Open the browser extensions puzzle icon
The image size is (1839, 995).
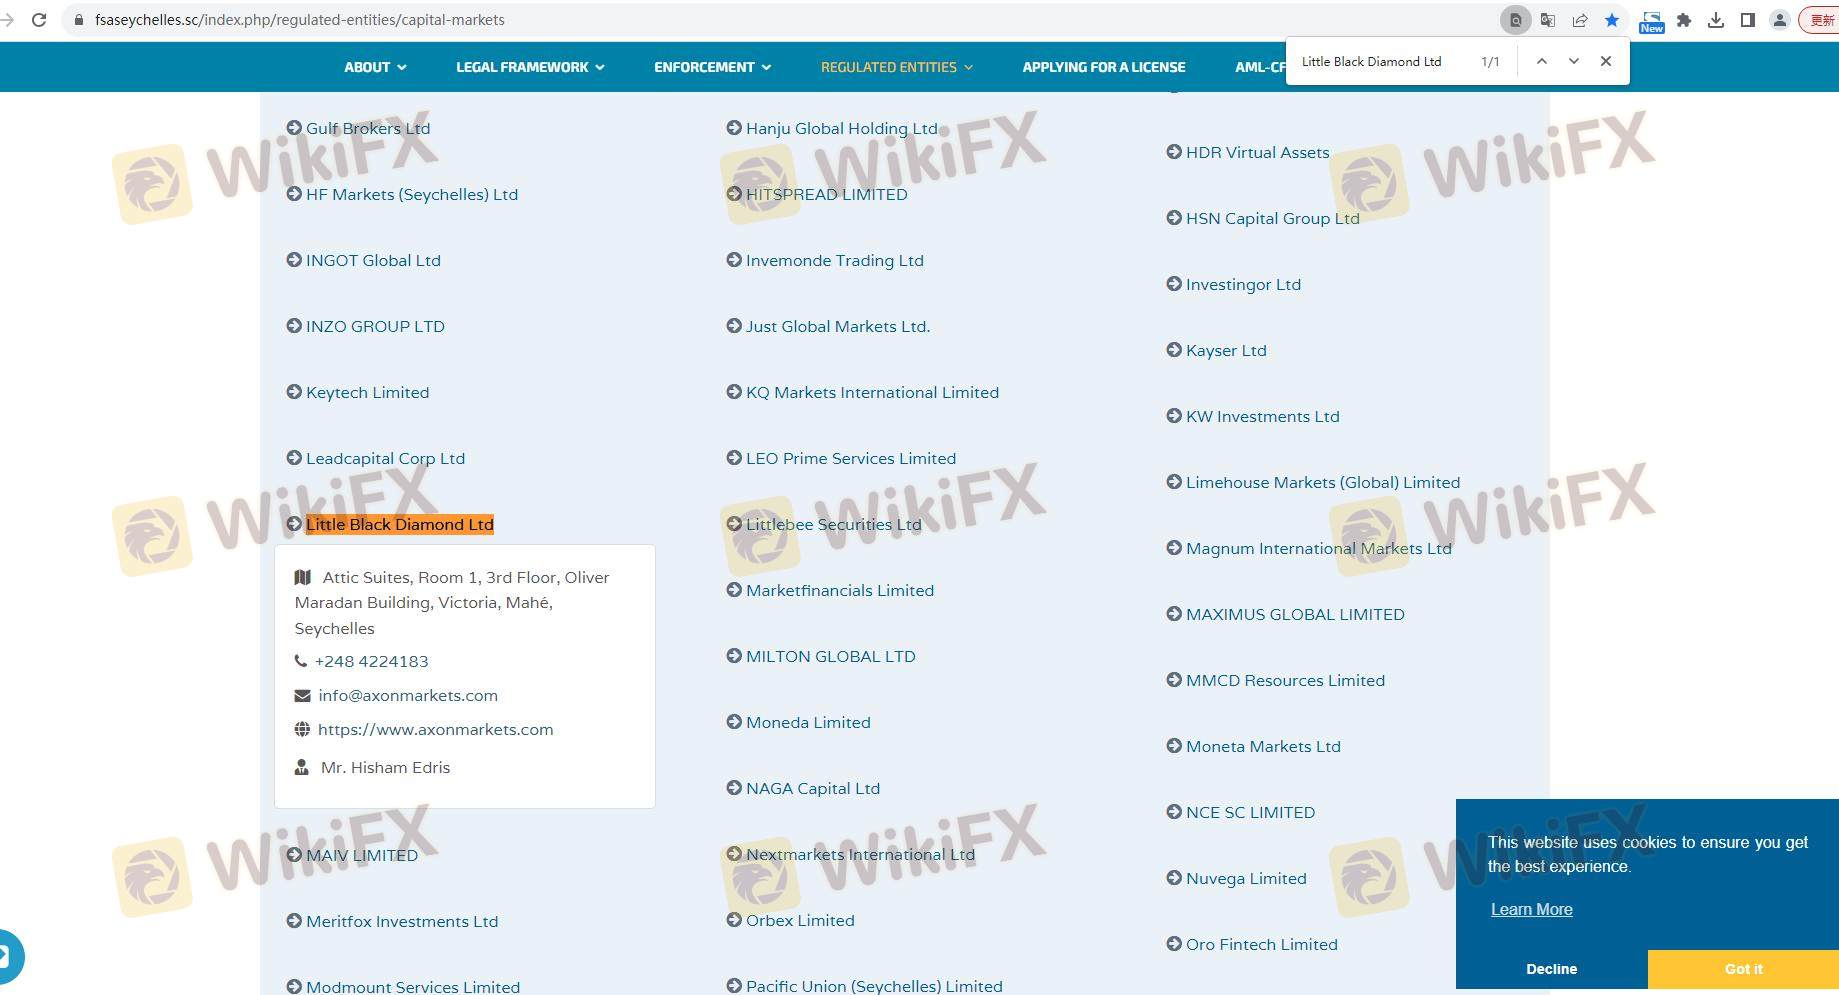coord(1684,20)
